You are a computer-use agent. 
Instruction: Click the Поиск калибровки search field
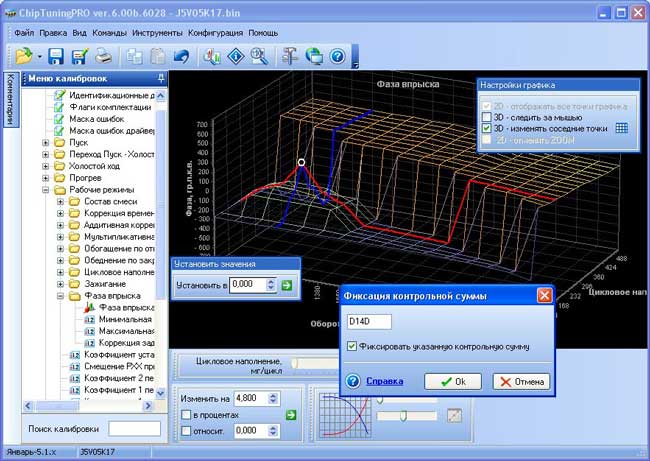pyautogui.click(x=134, y=429)
